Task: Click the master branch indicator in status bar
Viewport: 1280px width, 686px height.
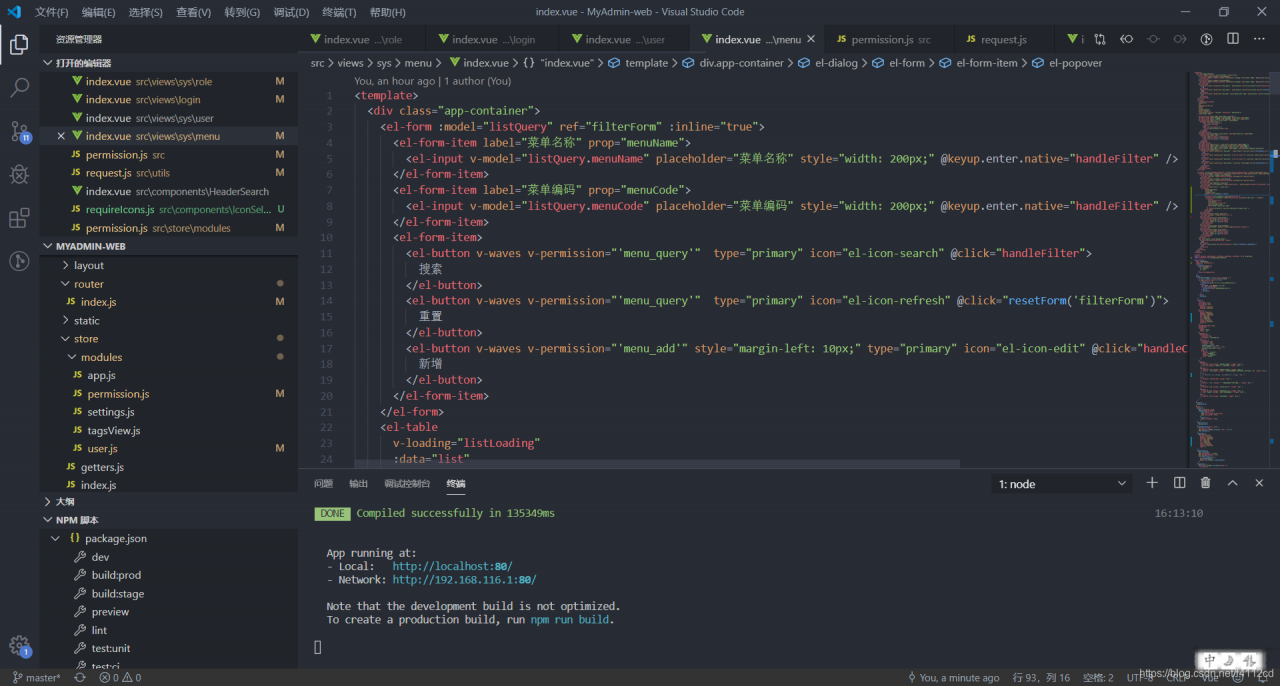Action: click(35, 678)
